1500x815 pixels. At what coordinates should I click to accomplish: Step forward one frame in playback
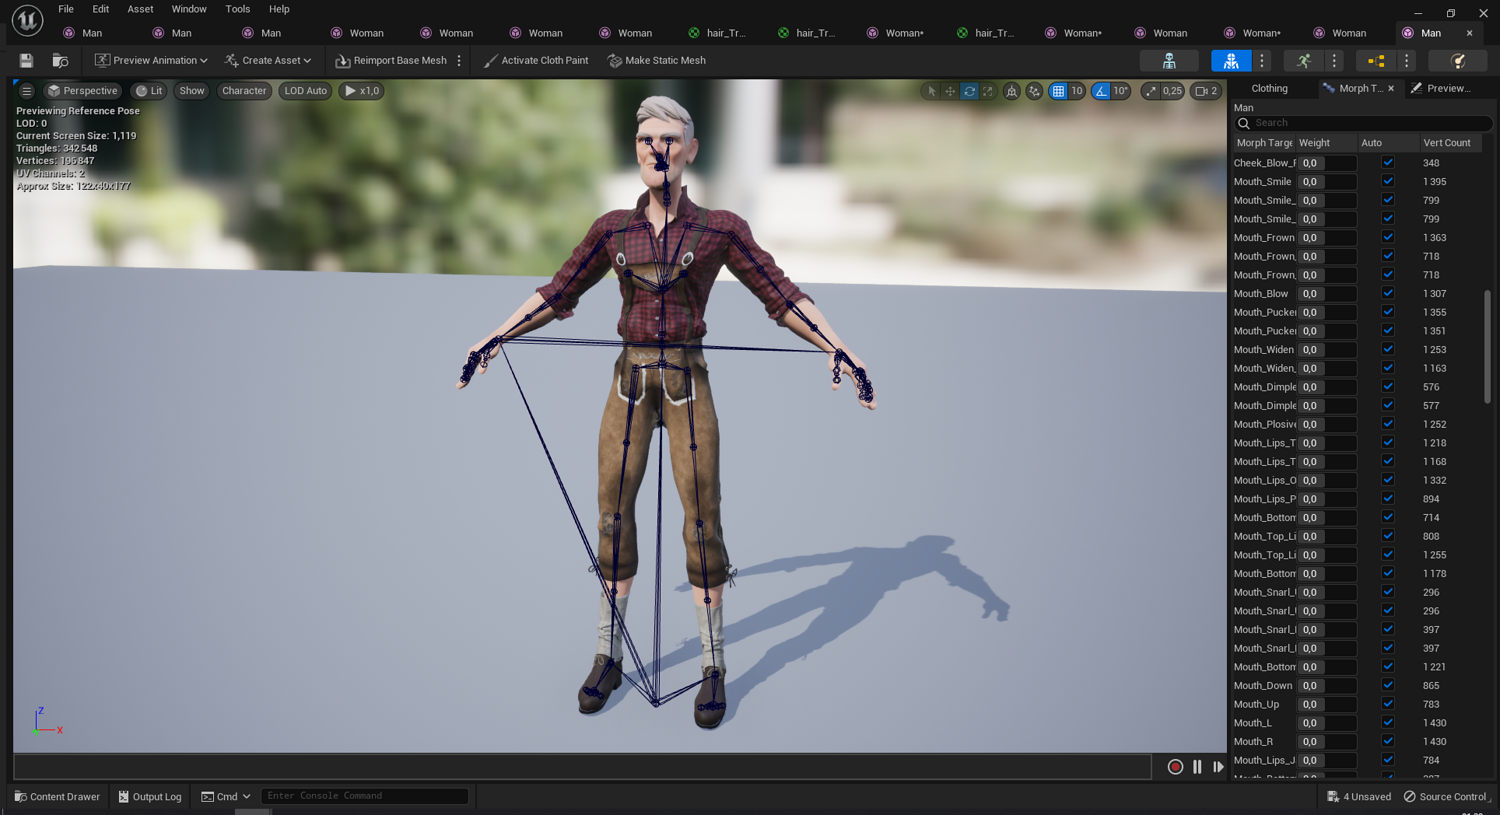1218,767
